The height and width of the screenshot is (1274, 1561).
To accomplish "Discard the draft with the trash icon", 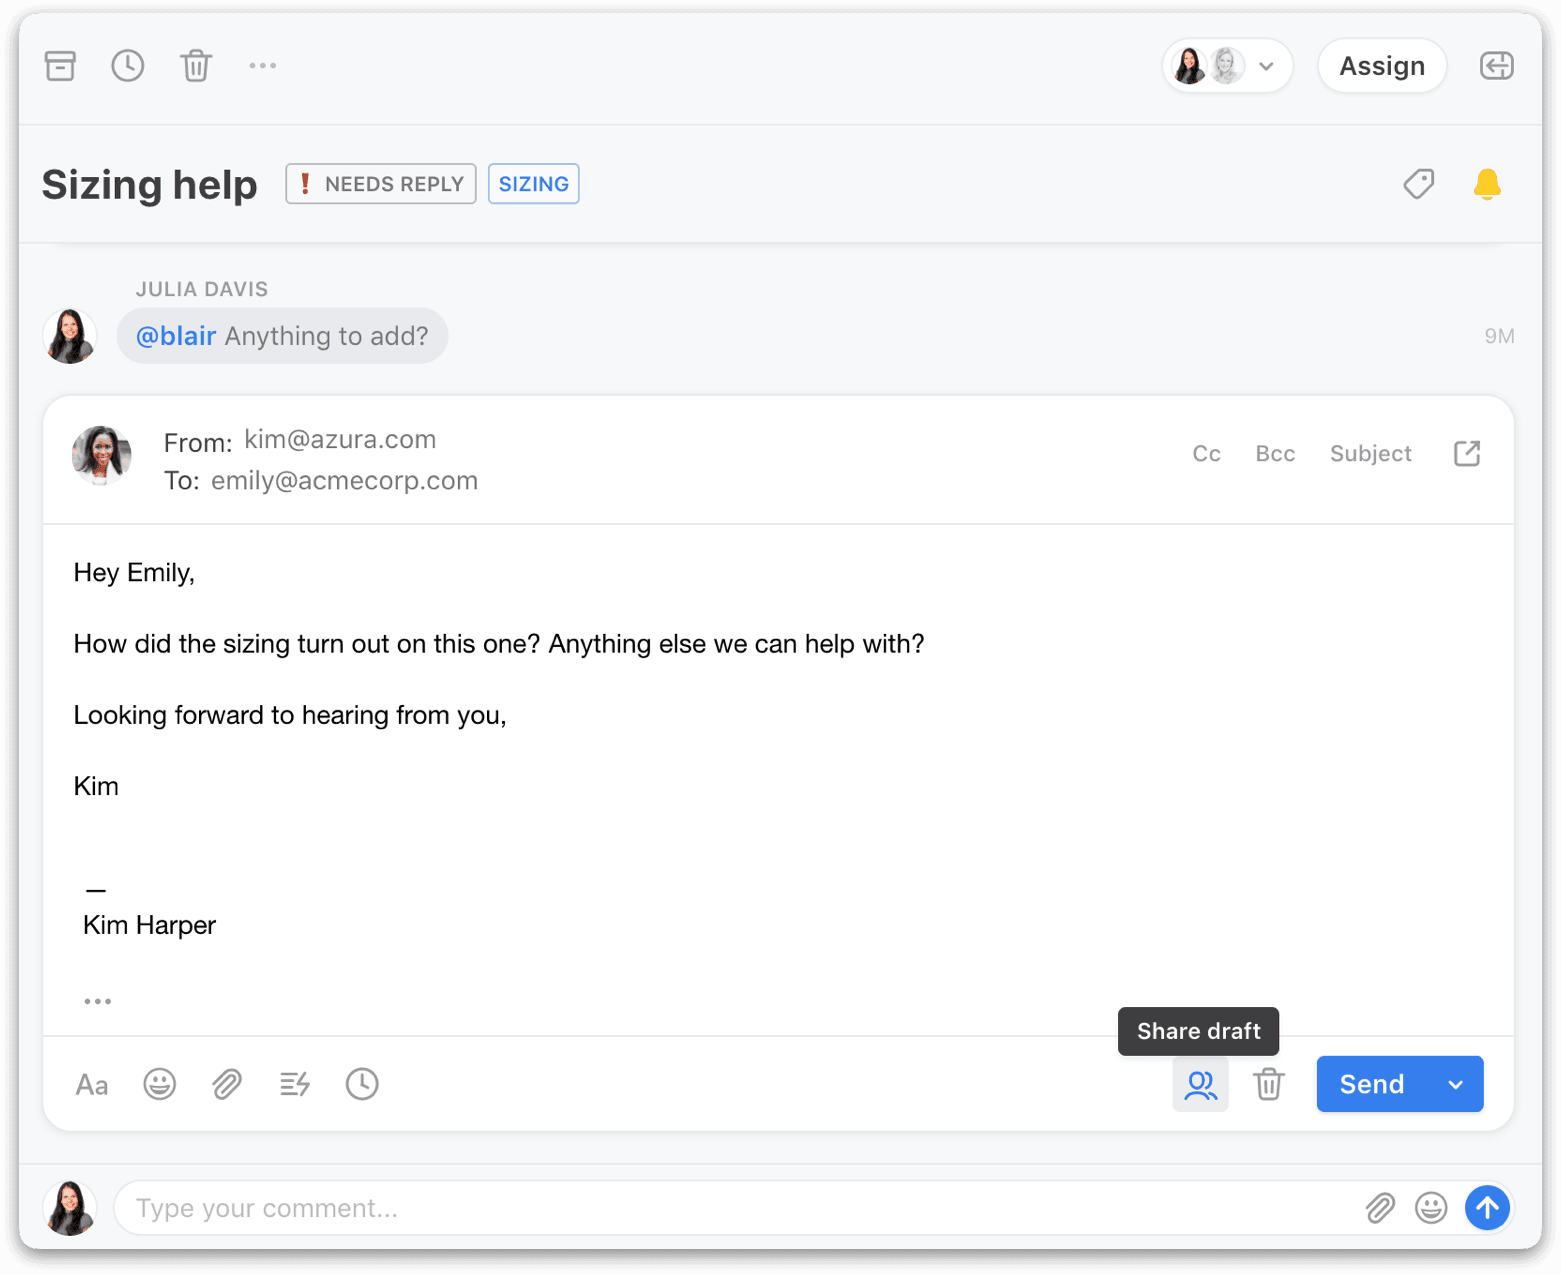I will click(x=1269, y=1084).
